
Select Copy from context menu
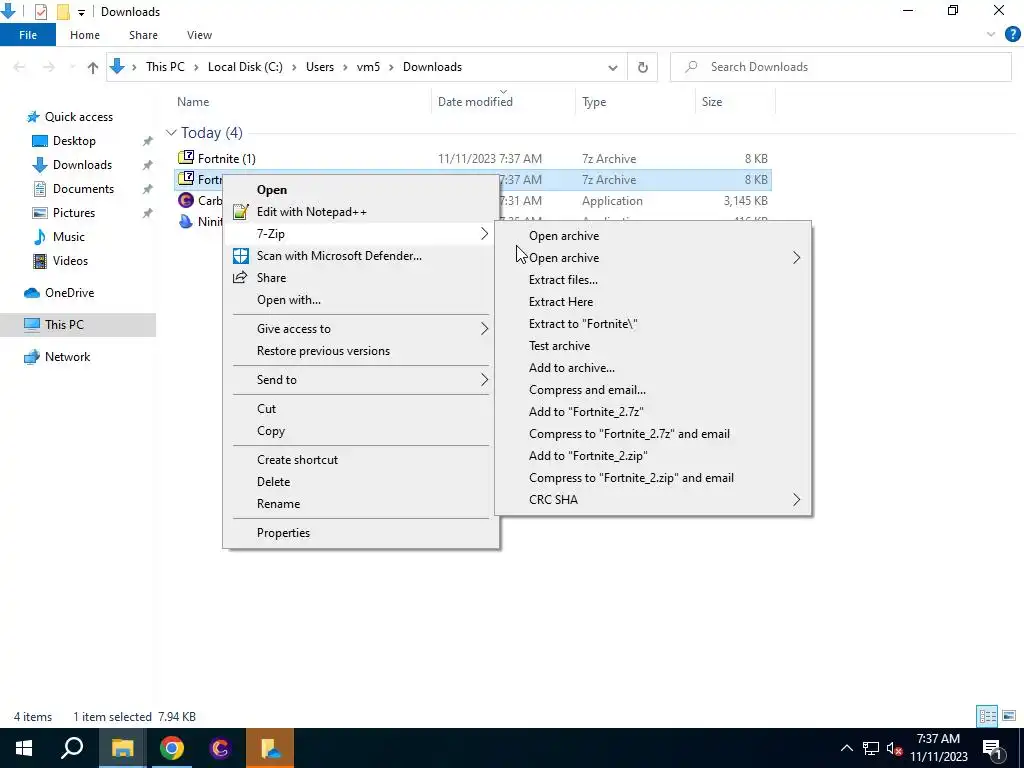pos(271,431)
